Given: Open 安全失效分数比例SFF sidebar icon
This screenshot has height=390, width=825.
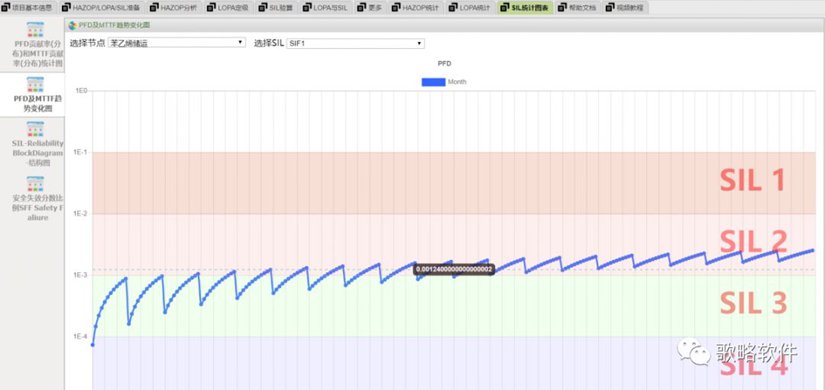Looking at the screenshot, I should (x=35, y=184).
